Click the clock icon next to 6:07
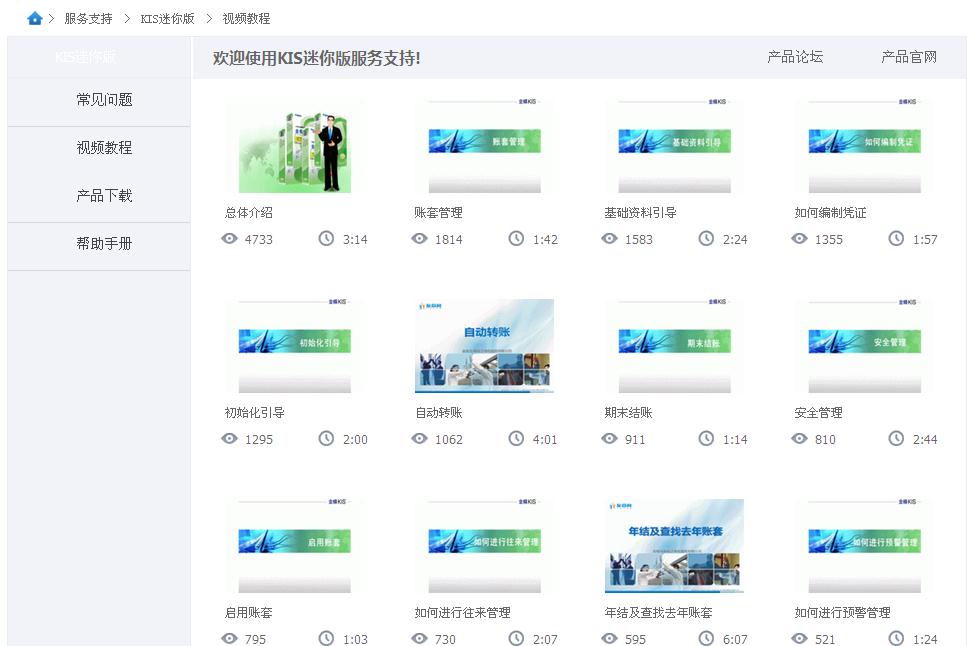Viewport: 976px width, 646px height. point(706,638)
